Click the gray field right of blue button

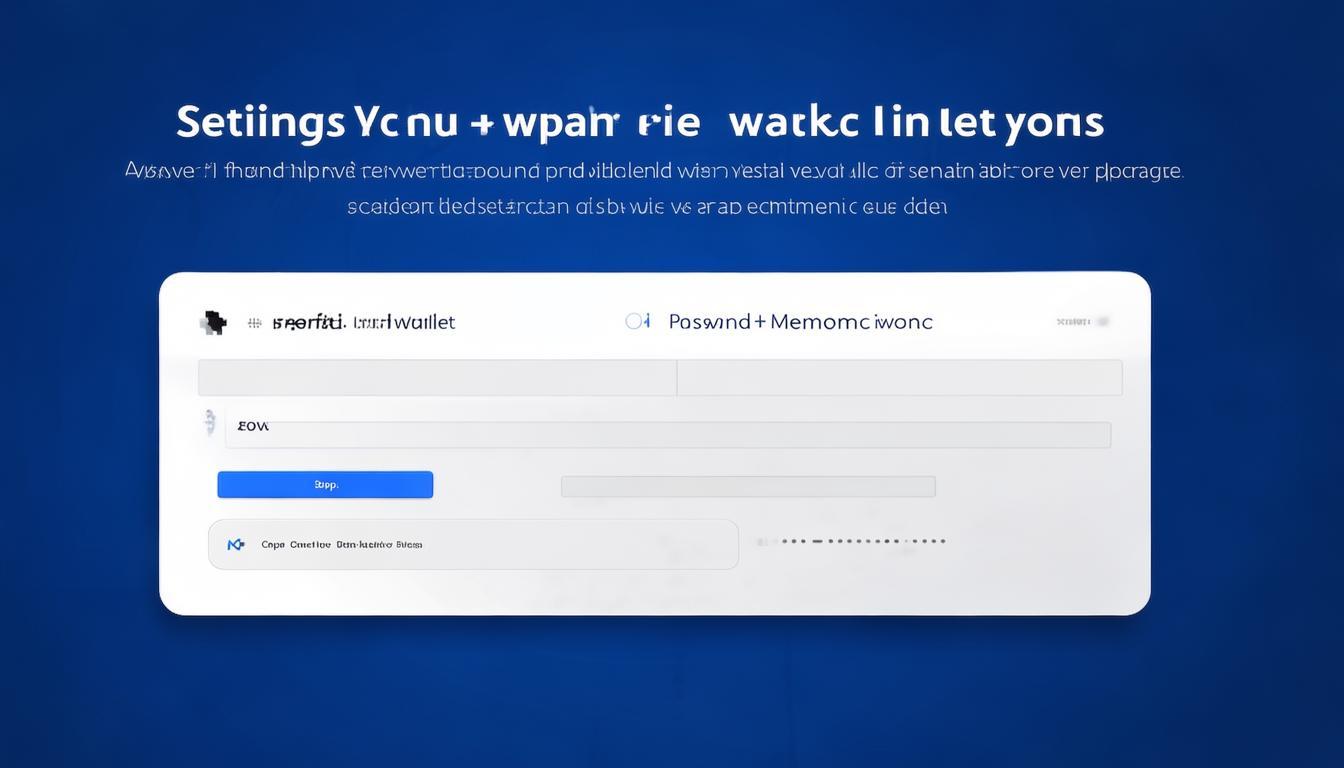(747, 486)
